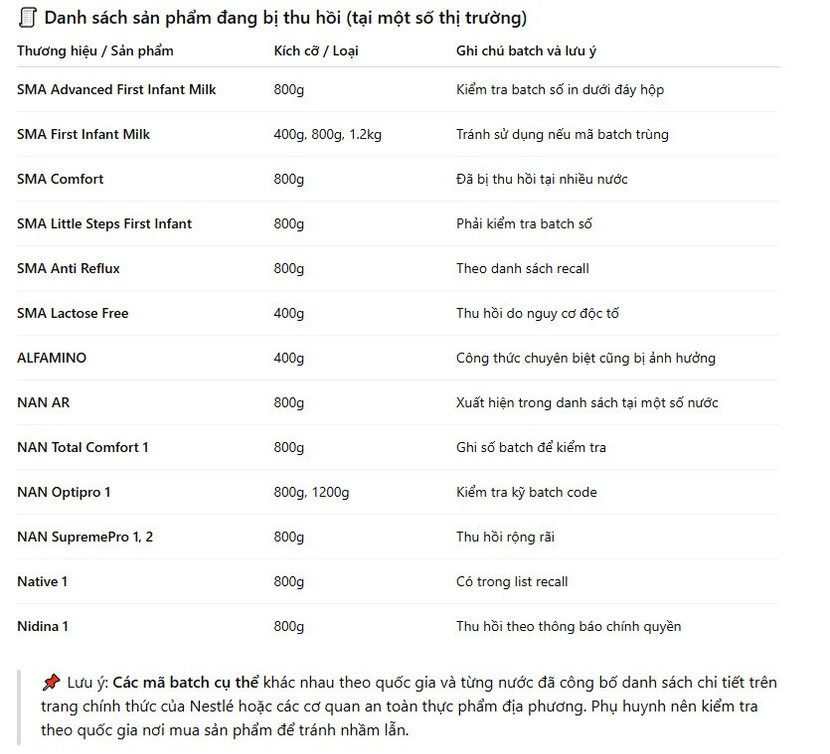Click the SMA Lactose Free product name

73,313
